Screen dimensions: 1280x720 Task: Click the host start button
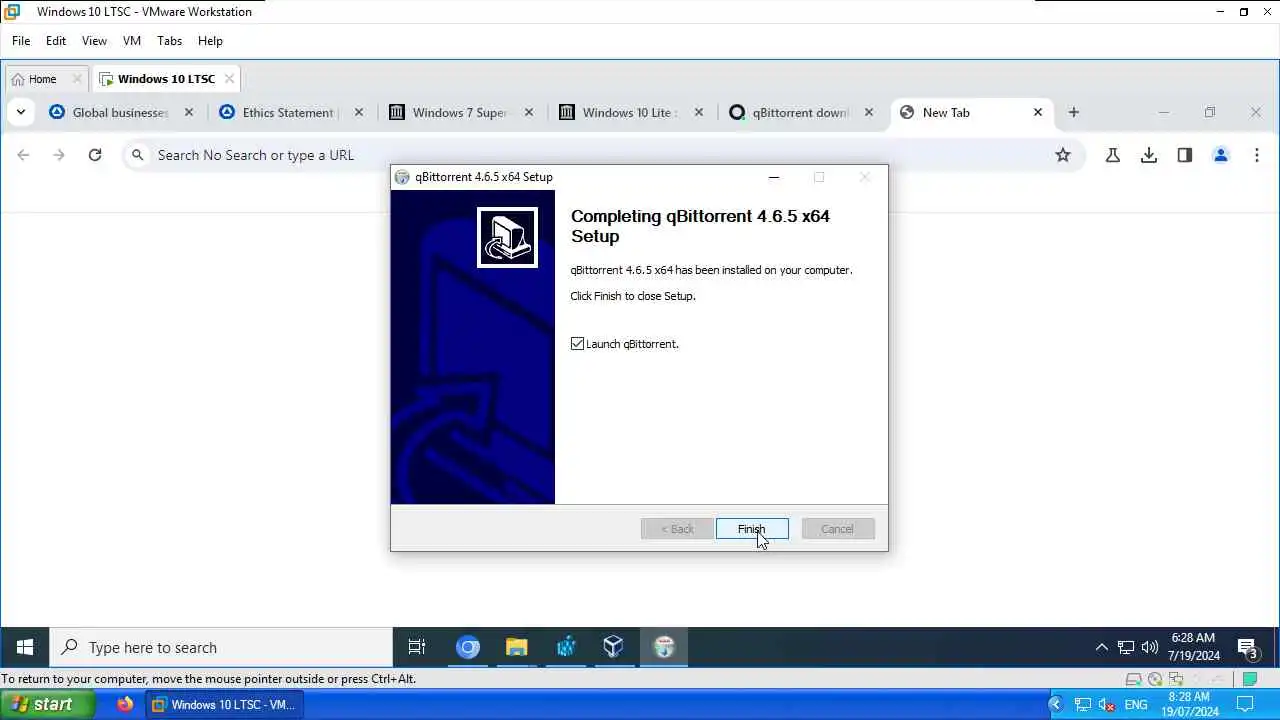pos(49,704)
